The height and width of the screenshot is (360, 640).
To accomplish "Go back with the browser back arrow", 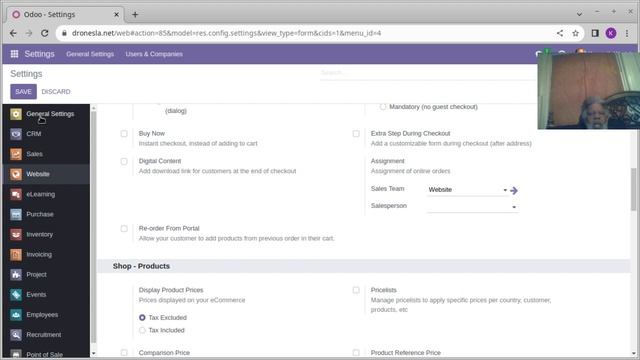I will coord(13,33).
